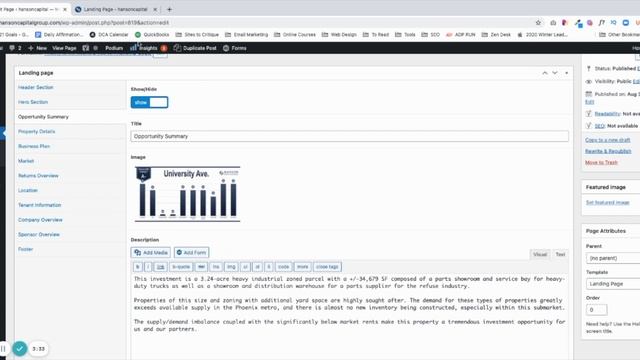
Task: Close the second Landing Page browser tab
Action: point(155,9)
